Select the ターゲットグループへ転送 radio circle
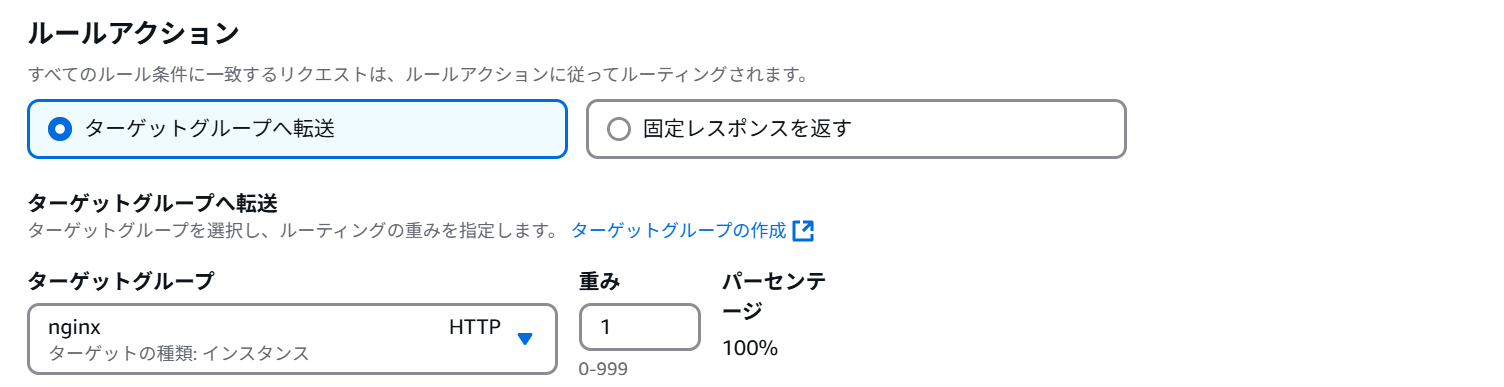 tap(60, 129)
